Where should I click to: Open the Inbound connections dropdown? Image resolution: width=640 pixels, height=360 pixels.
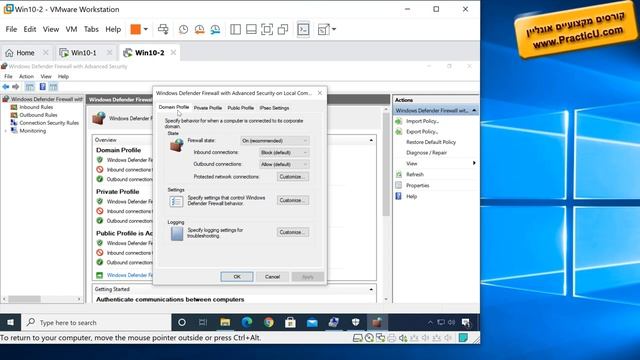[x=284, y=152]
